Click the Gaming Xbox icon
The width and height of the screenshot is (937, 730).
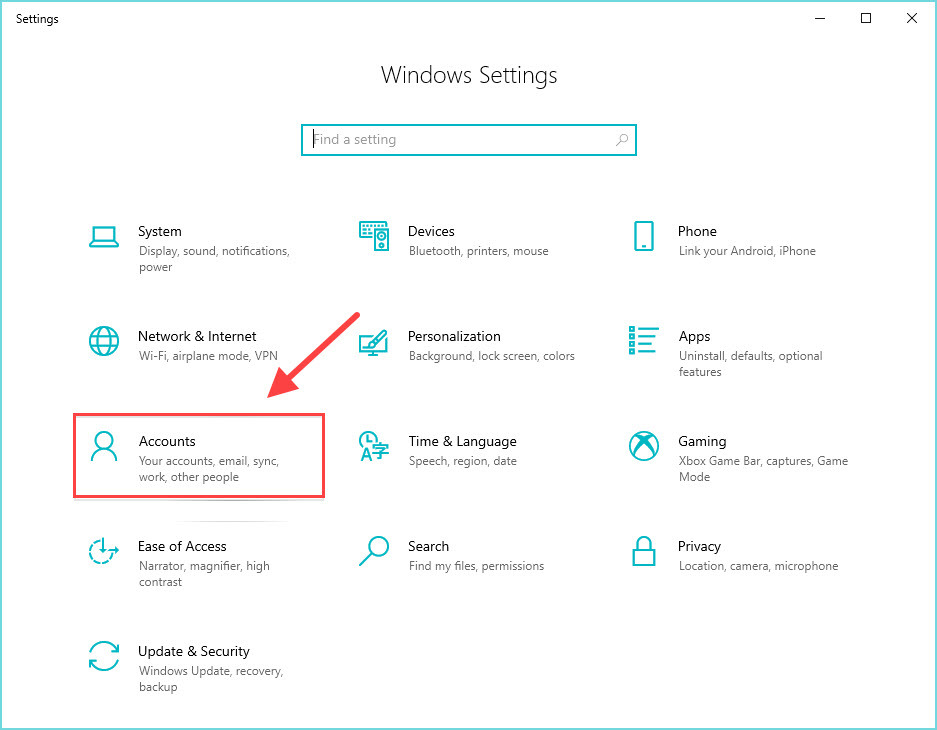[643, 446]
